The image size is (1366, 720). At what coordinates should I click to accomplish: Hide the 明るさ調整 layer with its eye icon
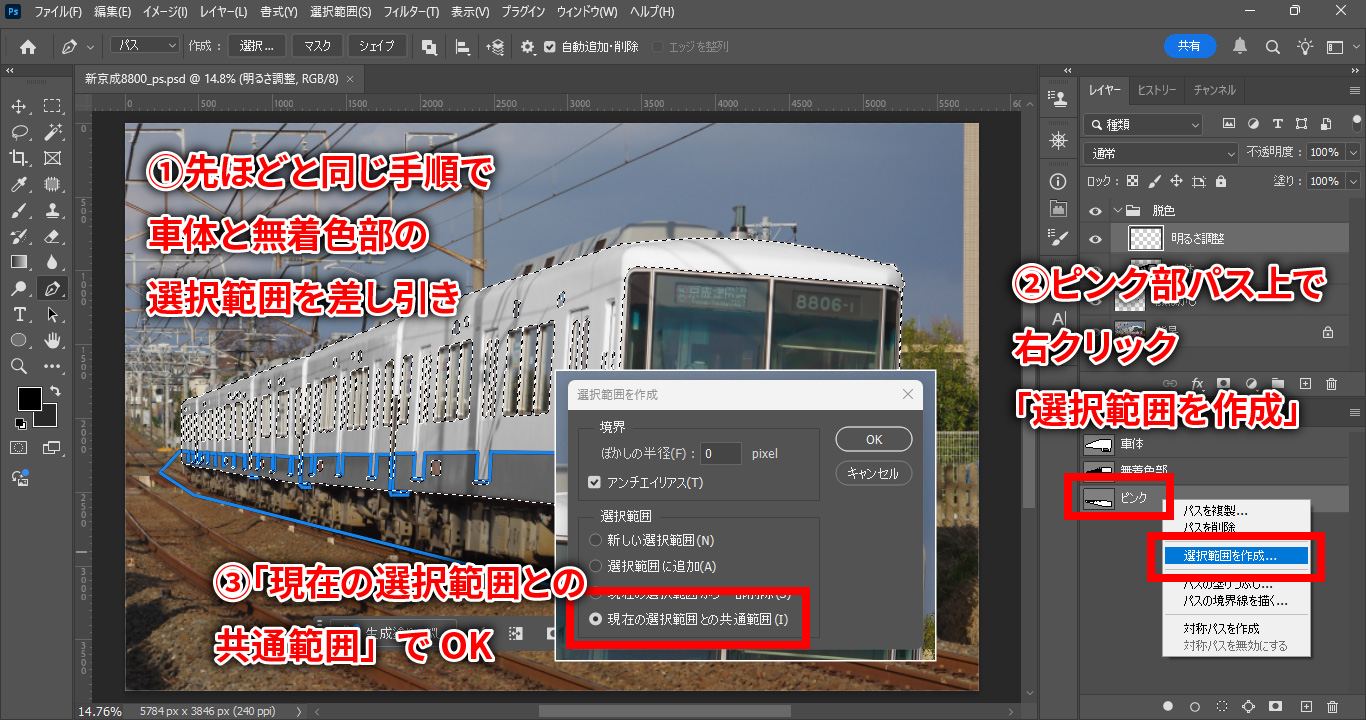click(1096, 238)
